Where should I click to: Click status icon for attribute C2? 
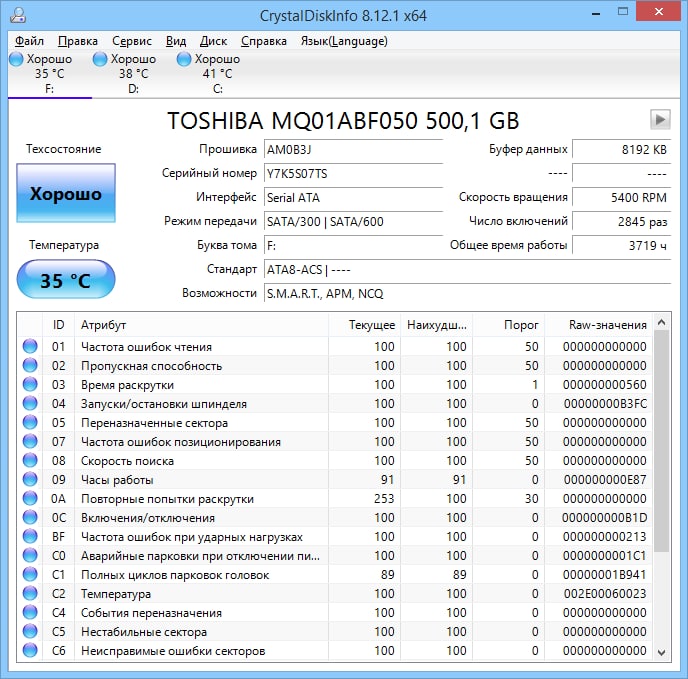[x=30, y=593]
